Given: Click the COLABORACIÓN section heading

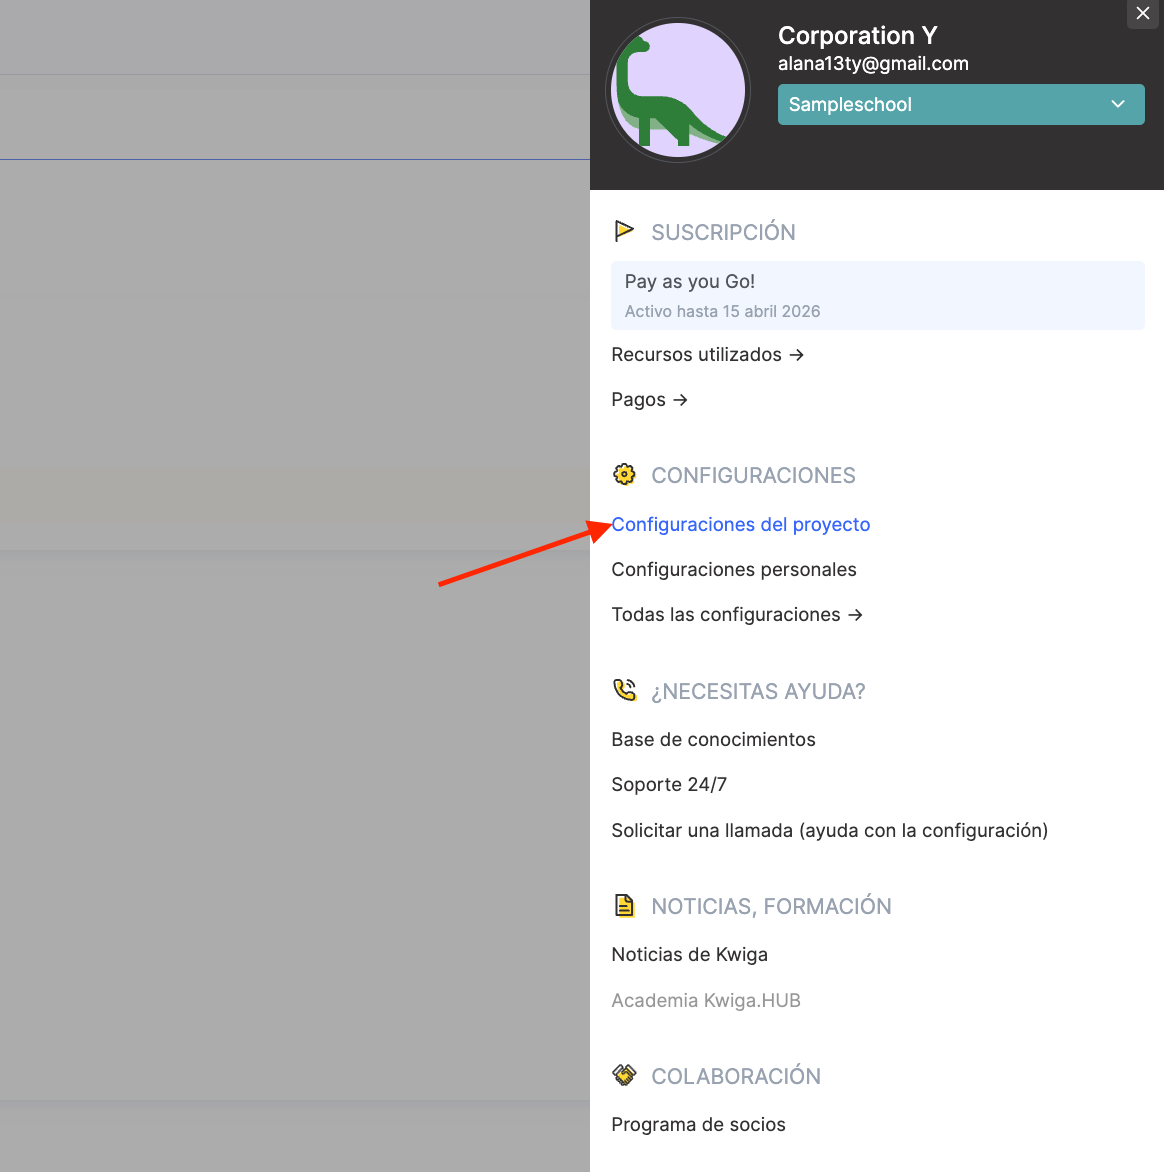Looking at the screenshot, I should pyautogui.click(x=736, y=1076).
